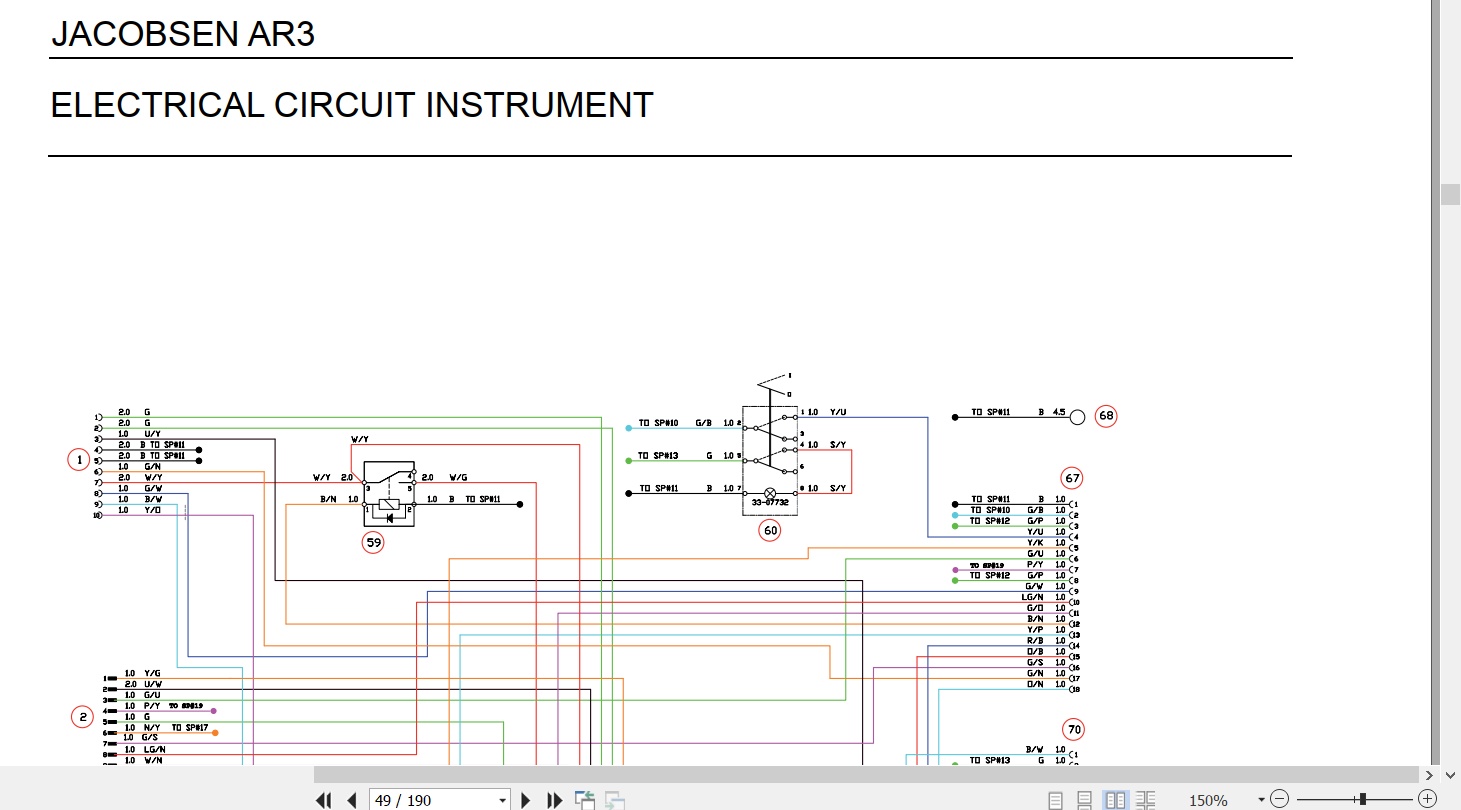Click the vertical scrollbar down arrow
The height and width of the screenshot is (810, 1461).
[1450, 775]
